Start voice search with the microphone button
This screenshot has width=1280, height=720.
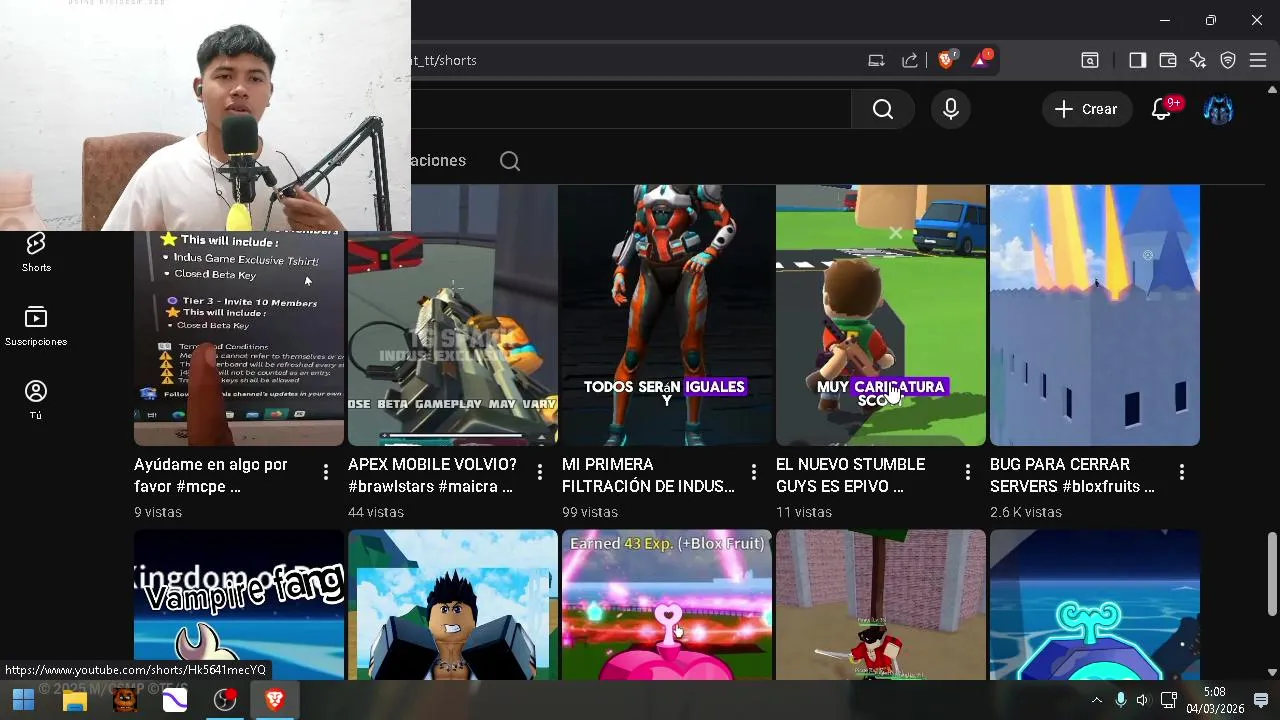click(x=951, y=109)
